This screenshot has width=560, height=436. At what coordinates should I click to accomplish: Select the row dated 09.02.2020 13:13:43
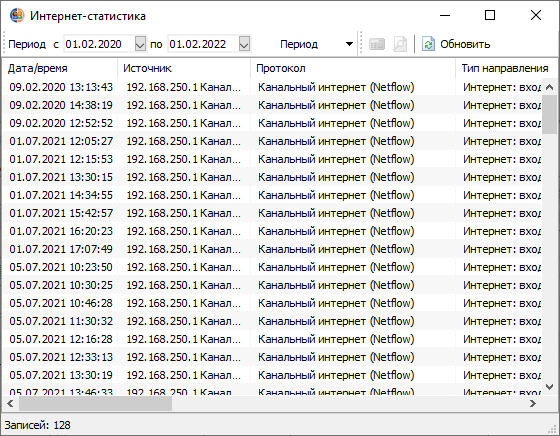point(272,87)
